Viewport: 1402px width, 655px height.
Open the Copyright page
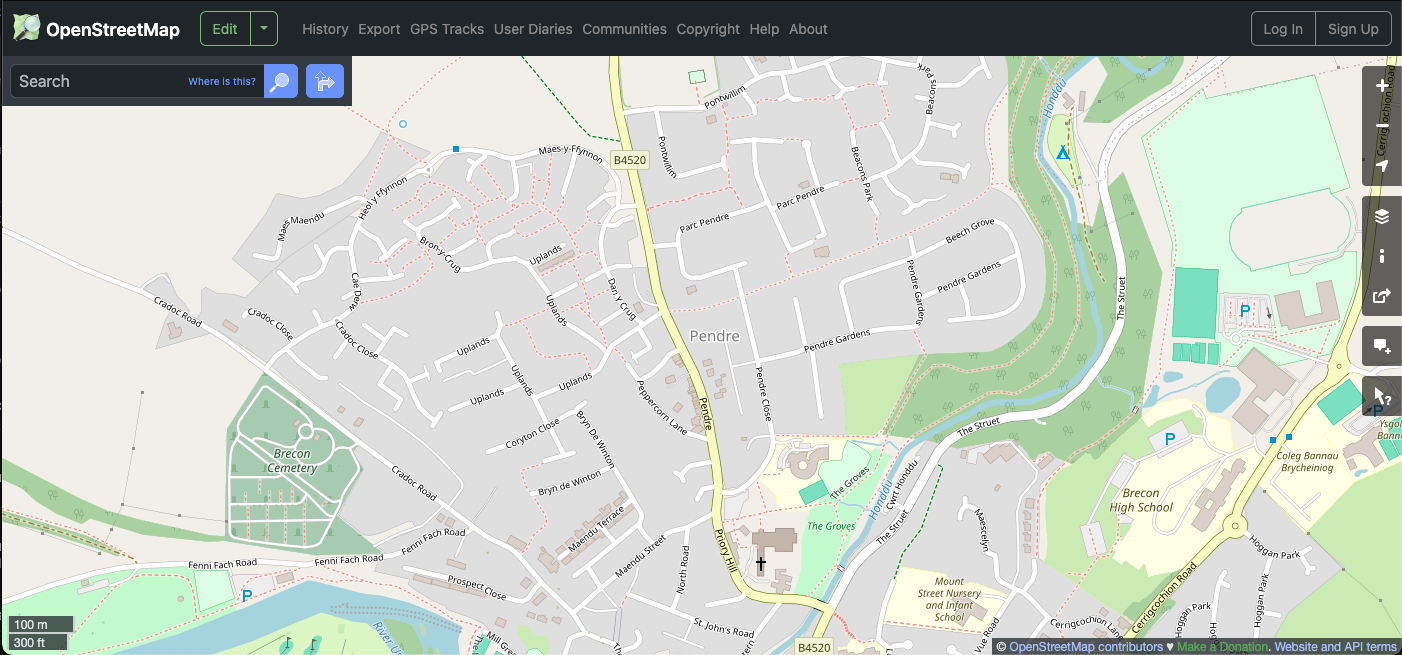pos(708,29)
